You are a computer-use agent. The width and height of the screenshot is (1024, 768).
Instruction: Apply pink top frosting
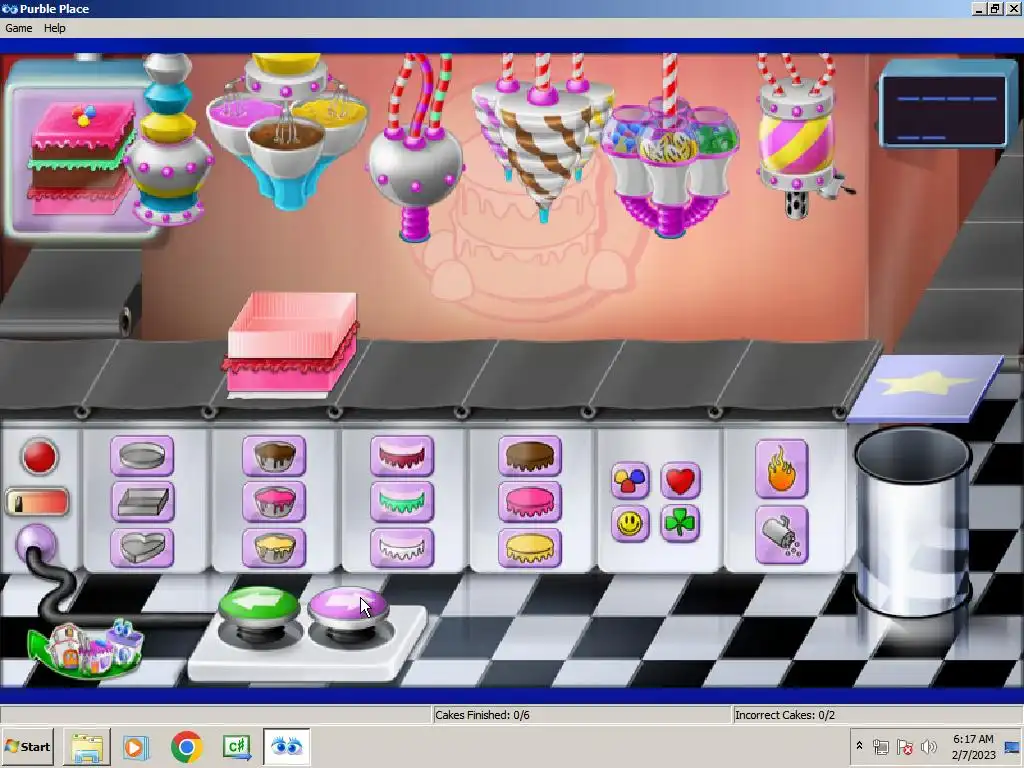pyautogui.click(x=530, y=502)
